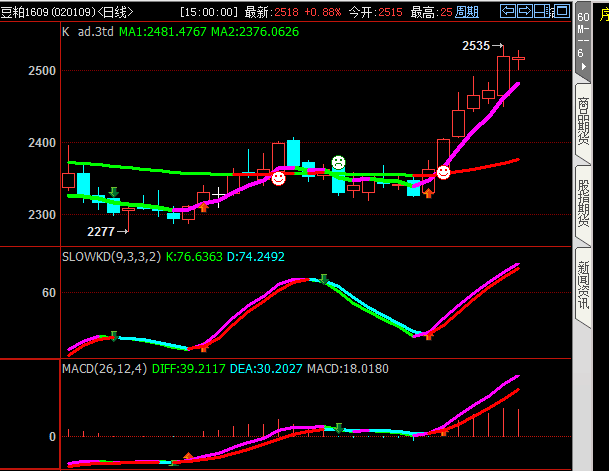Click the 最新:2518 latest price
Viewport: 609px width, 471px height.
coord(271,12)
